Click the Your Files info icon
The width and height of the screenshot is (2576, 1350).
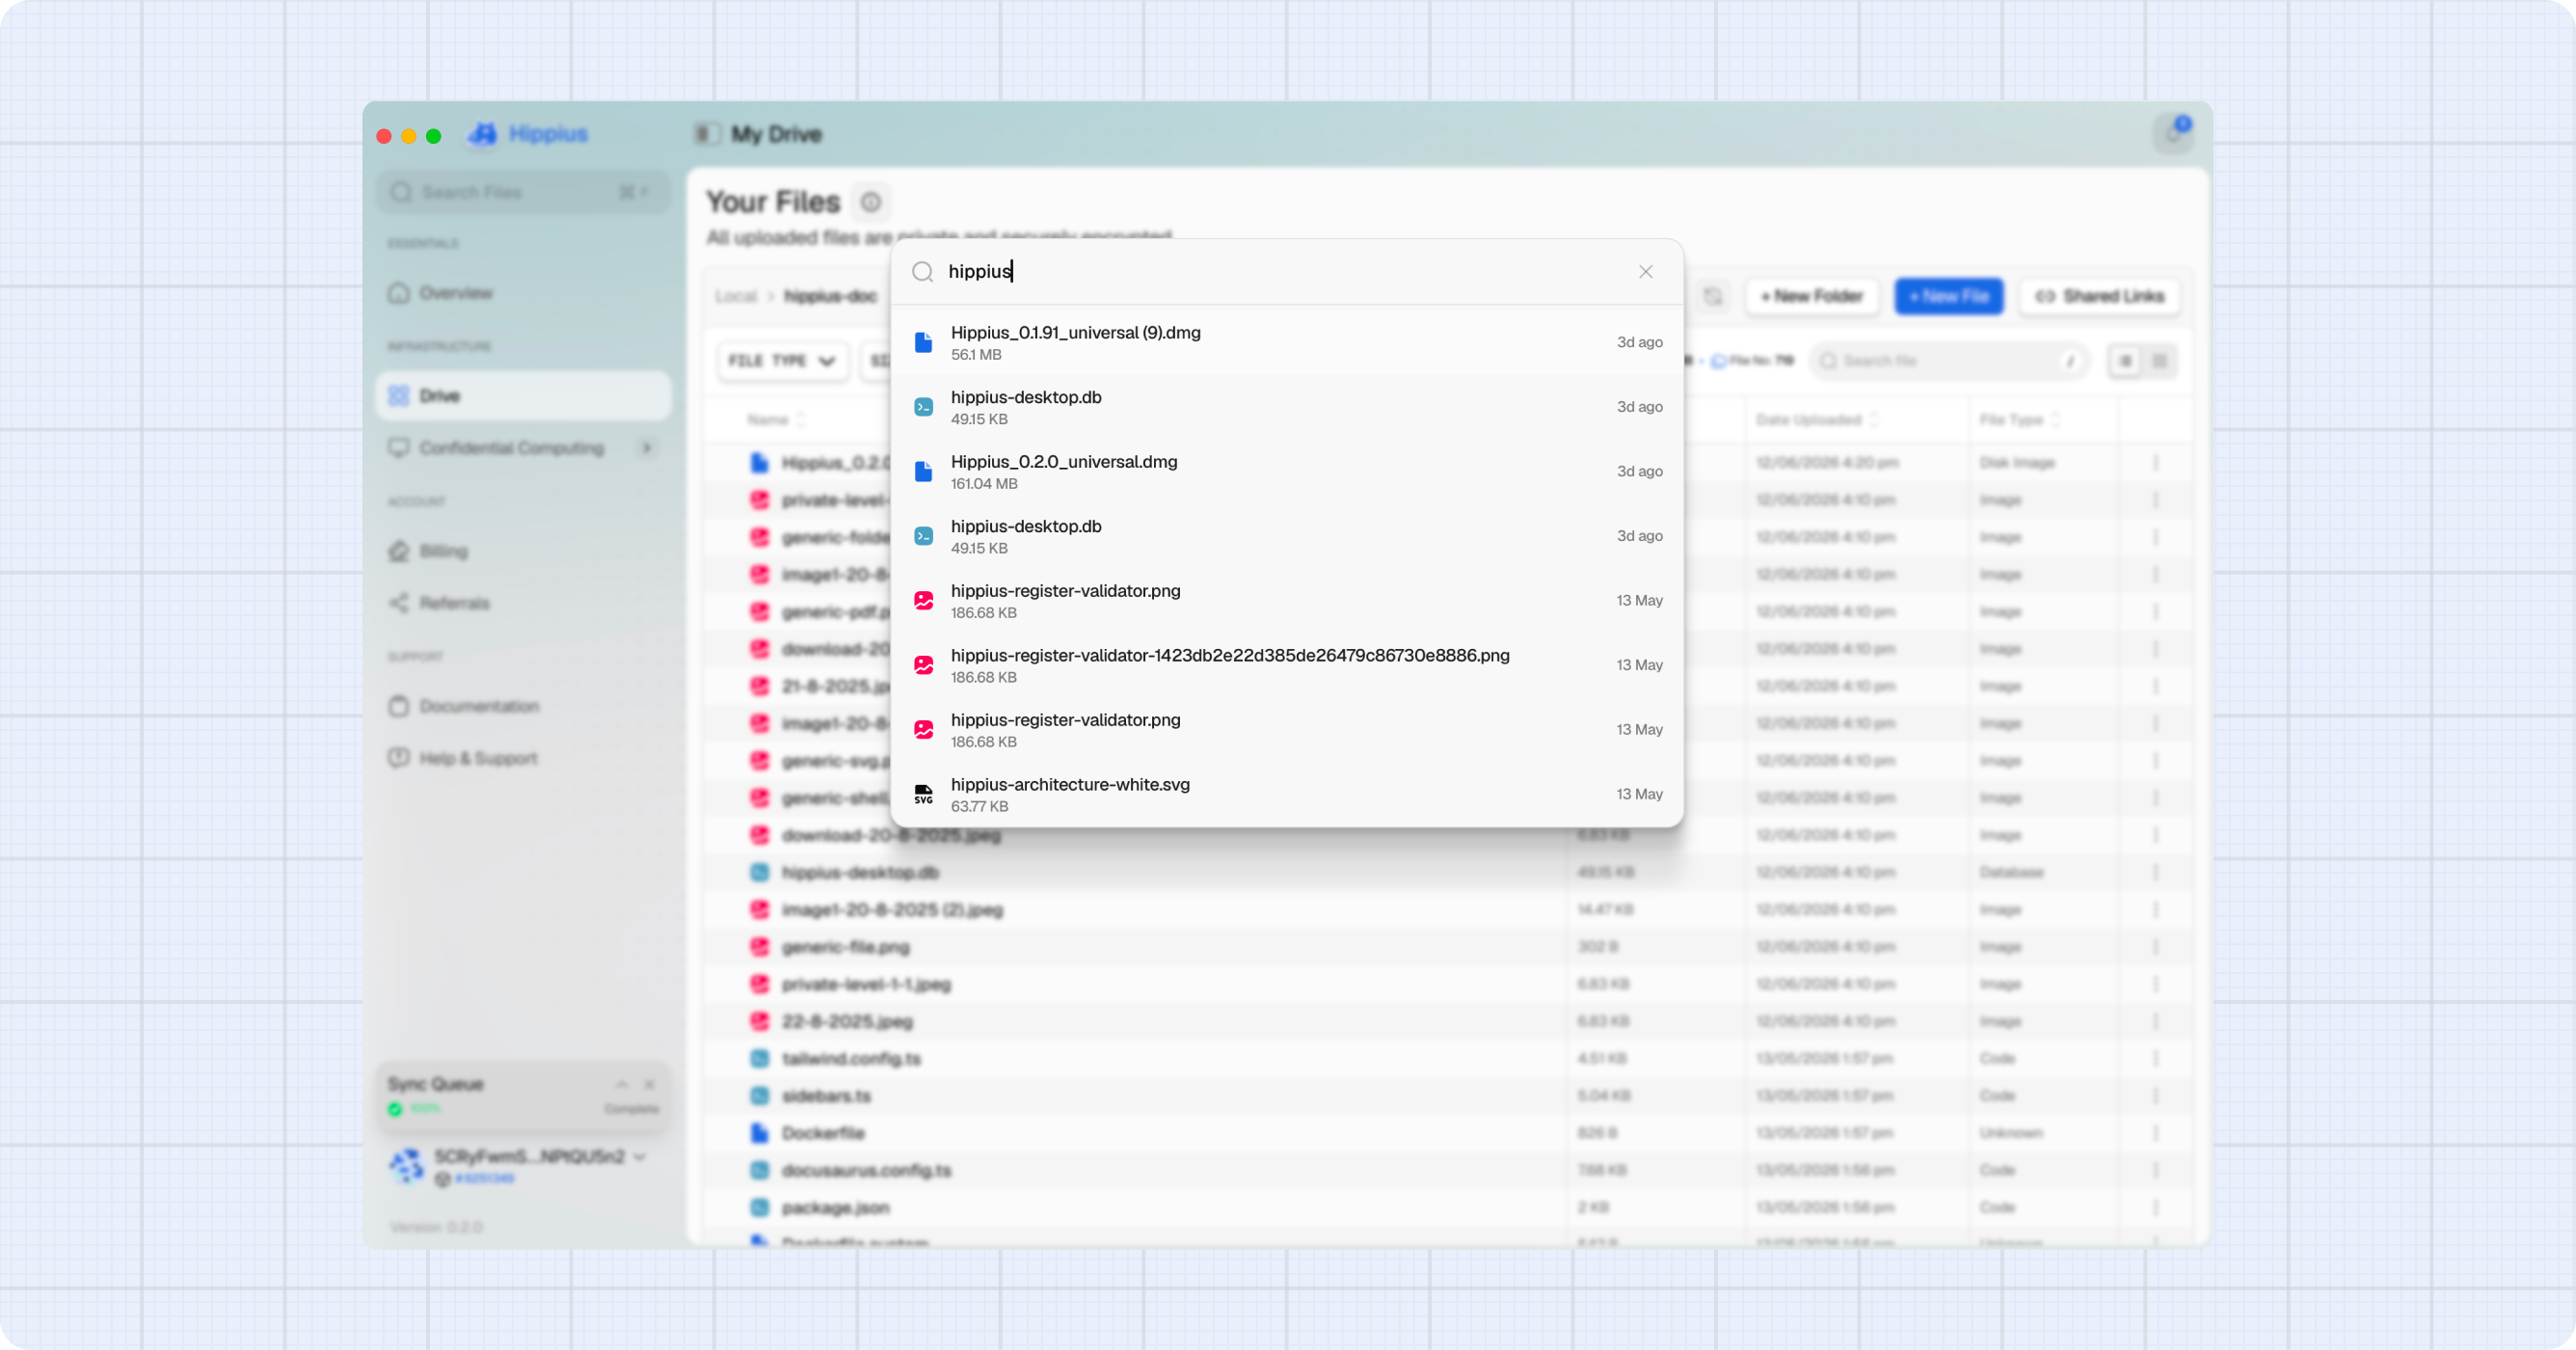point(871,202)
